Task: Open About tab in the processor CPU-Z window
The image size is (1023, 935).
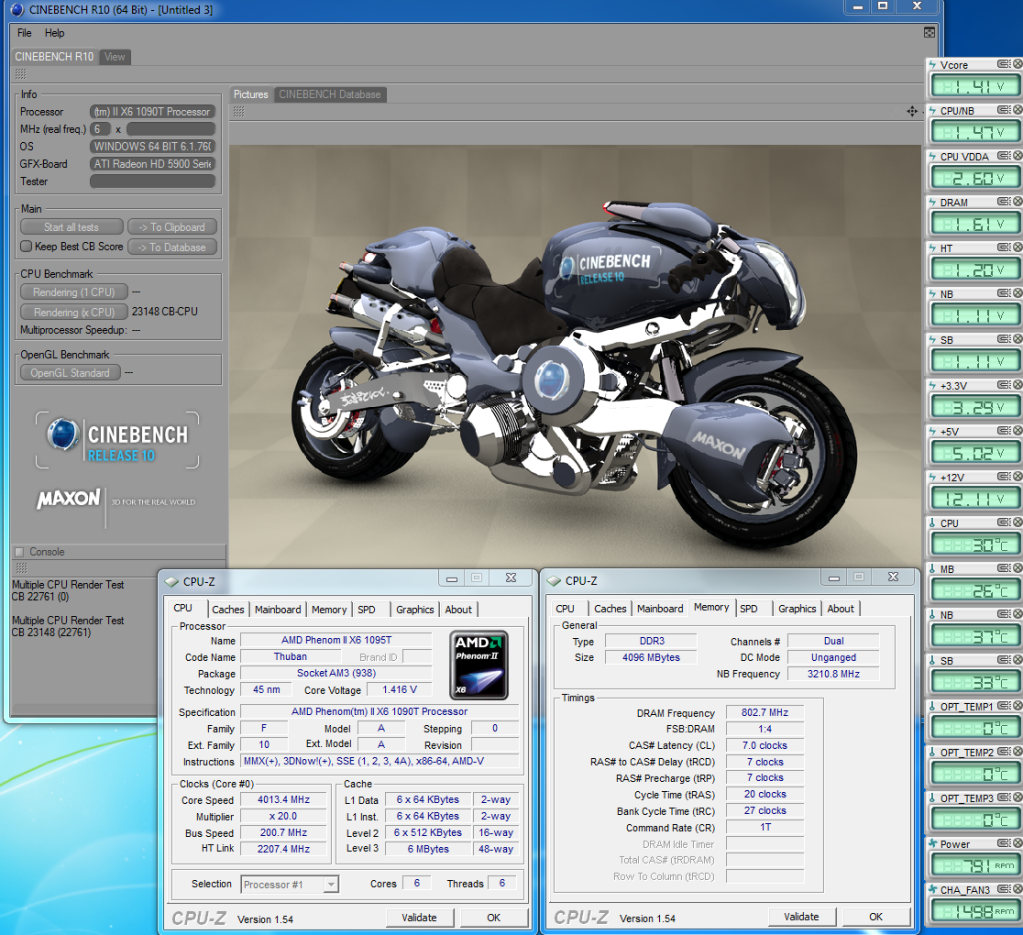Action: (459, 609)
